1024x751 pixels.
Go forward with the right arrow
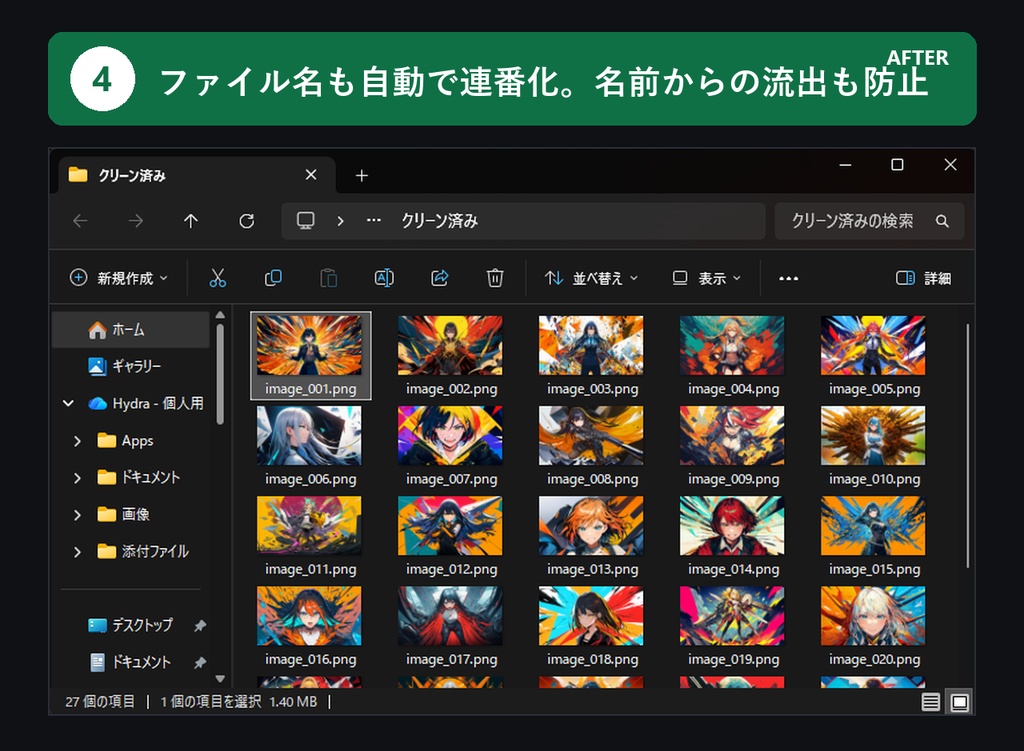[x=136, y=221]
